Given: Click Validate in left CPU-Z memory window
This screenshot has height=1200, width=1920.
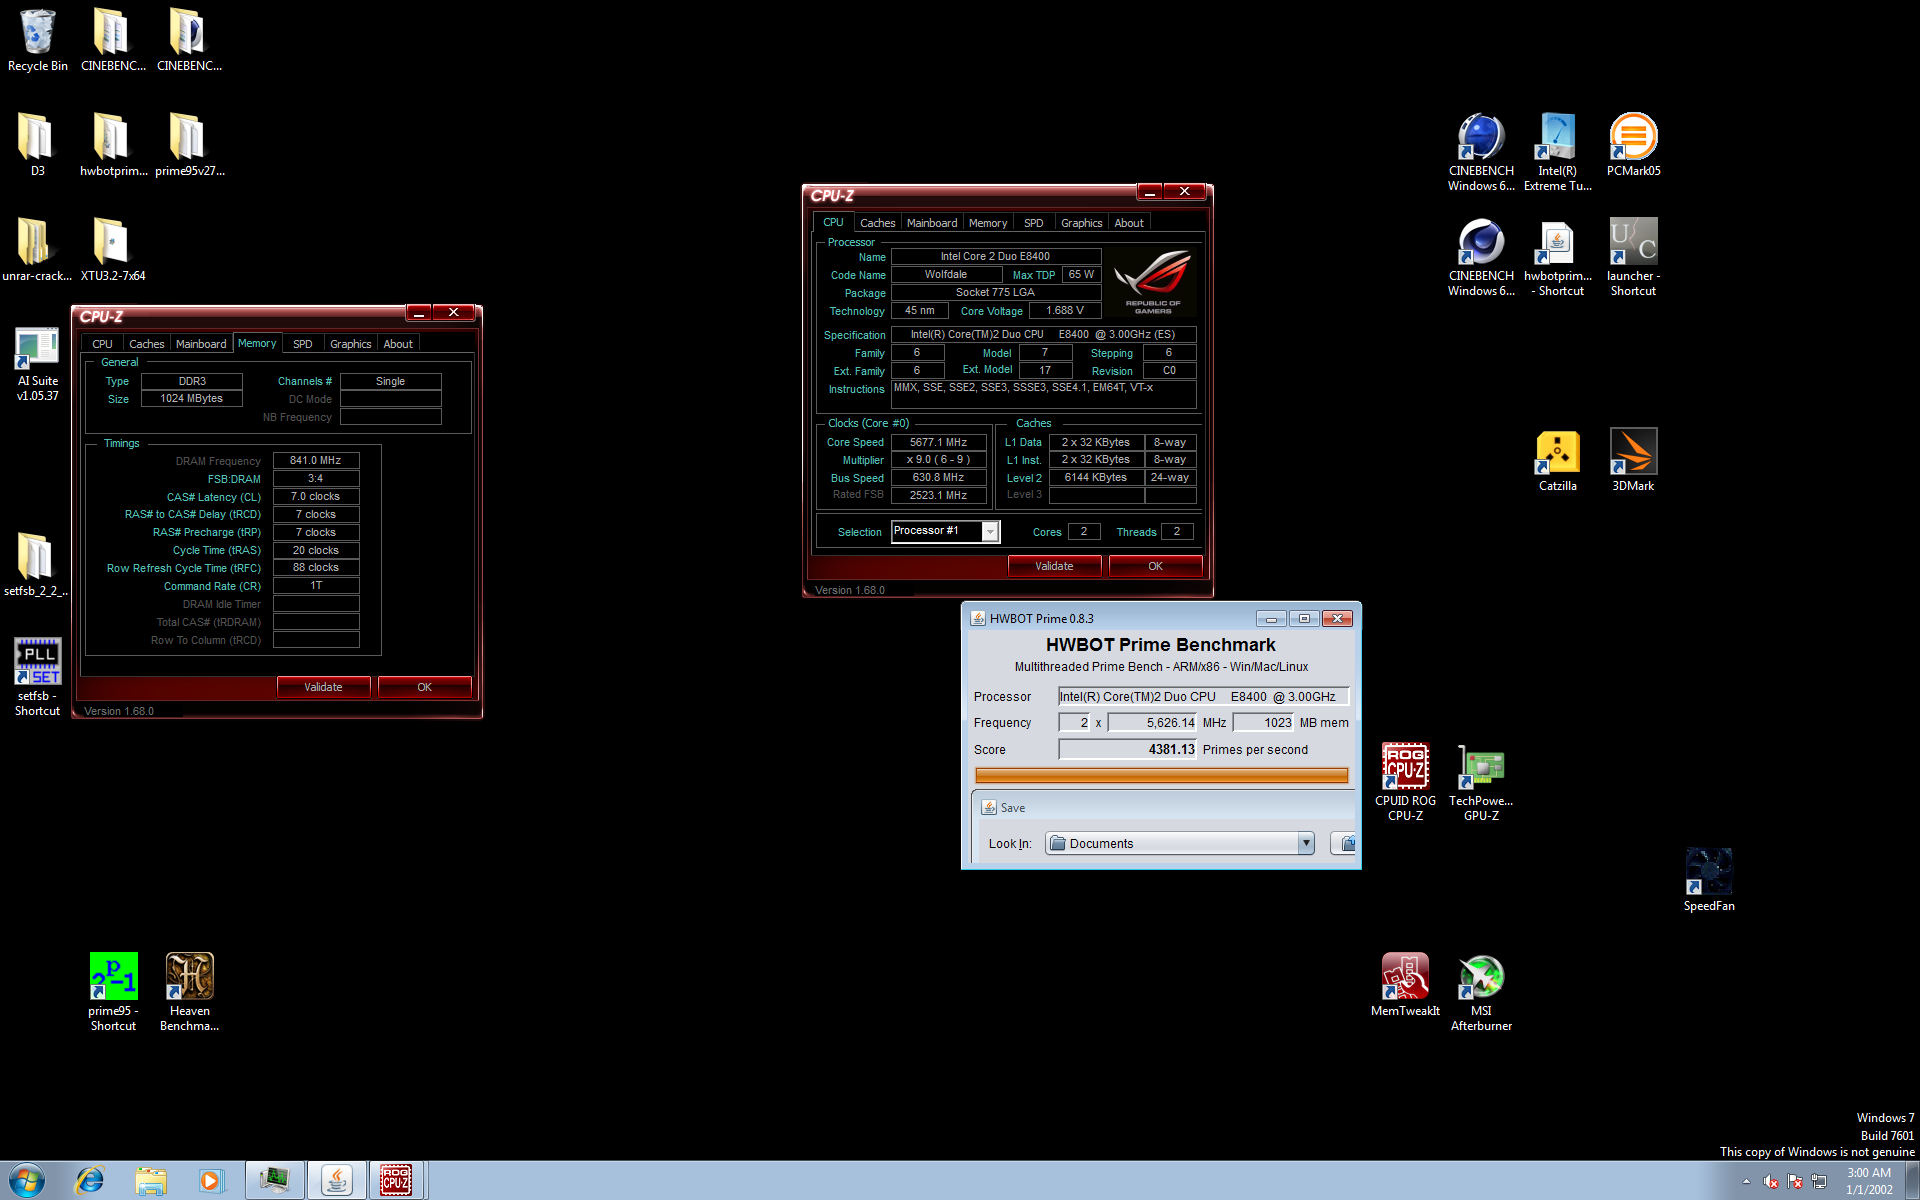Looking at the screenshot, I should 323,687.
